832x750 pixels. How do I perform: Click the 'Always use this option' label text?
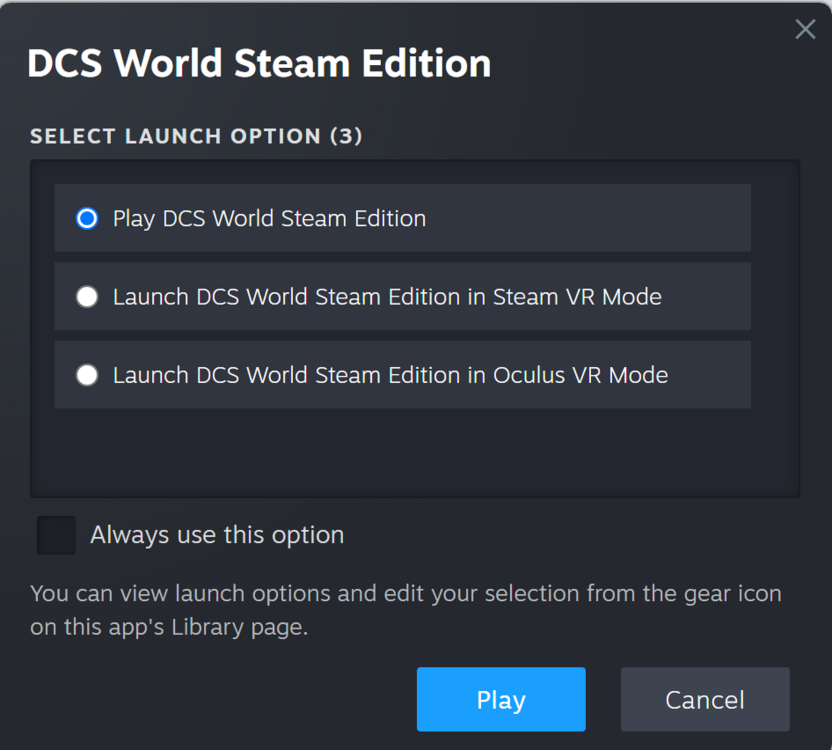pyautogui.click(x=217, y=535)
